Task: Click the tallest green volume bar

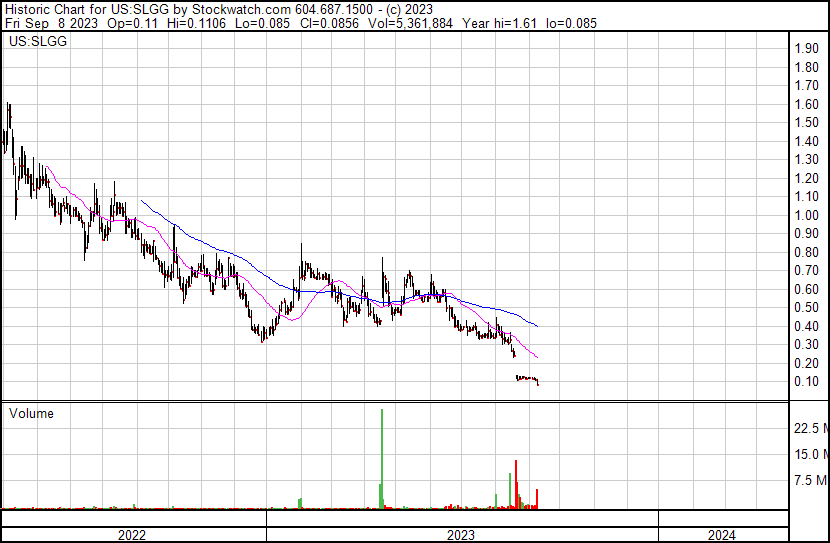Action: [382, 460]
